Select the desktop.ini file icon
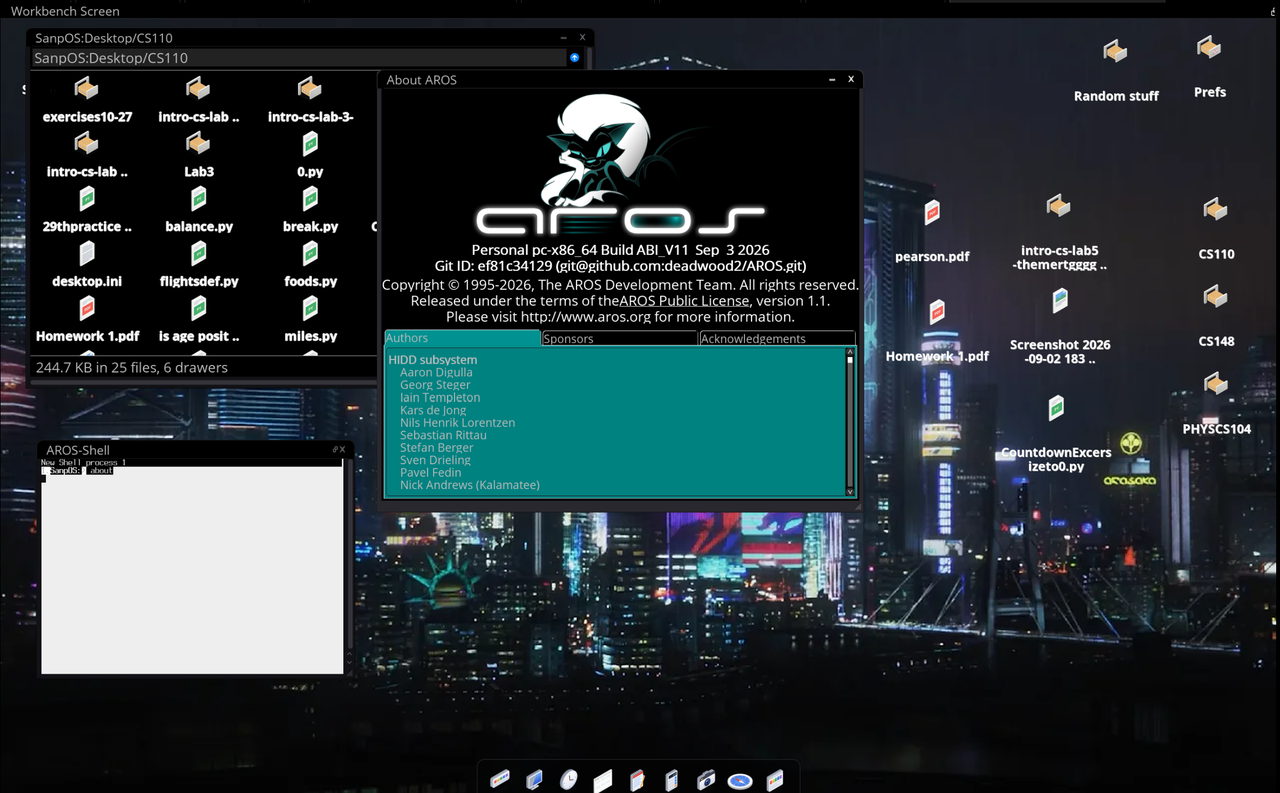 [x=87, y=265]
